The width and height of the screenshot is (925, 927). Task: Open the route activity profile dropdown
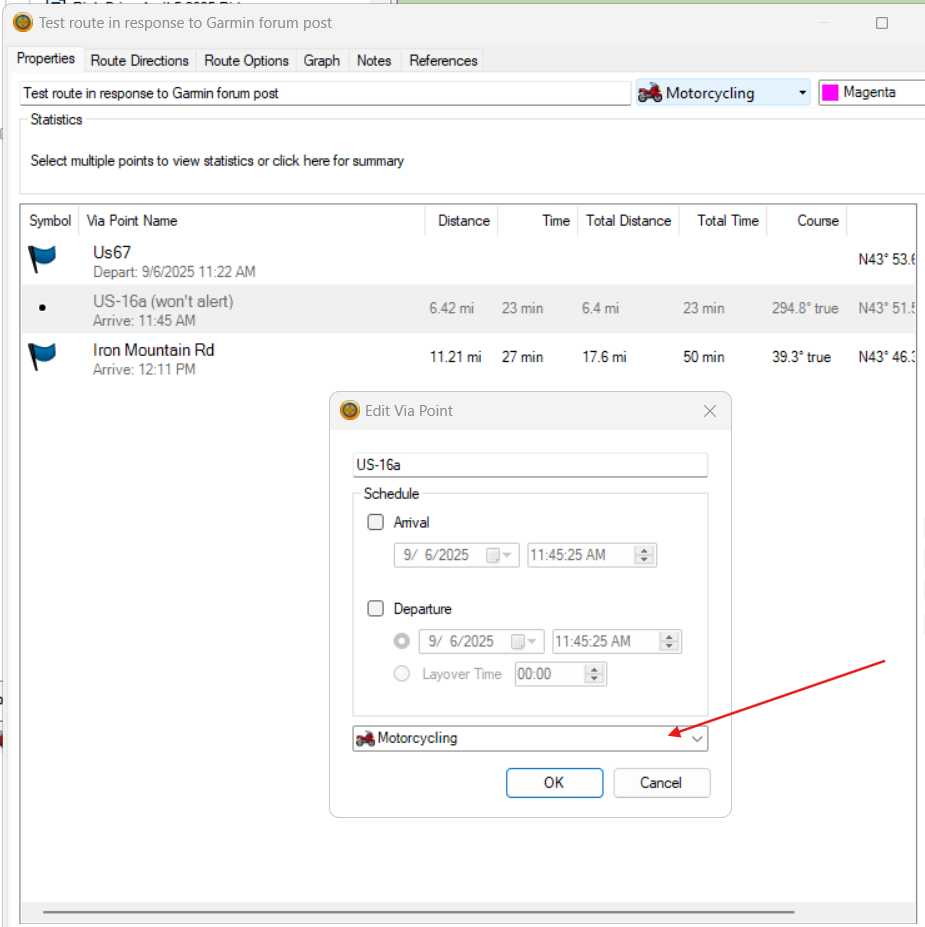802,93
